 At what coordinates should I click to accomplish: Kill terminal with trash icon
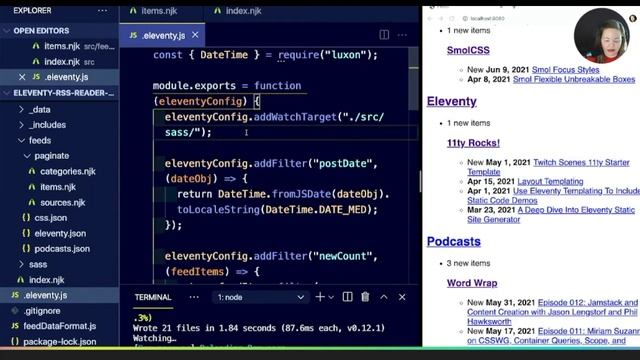[365, 297]
